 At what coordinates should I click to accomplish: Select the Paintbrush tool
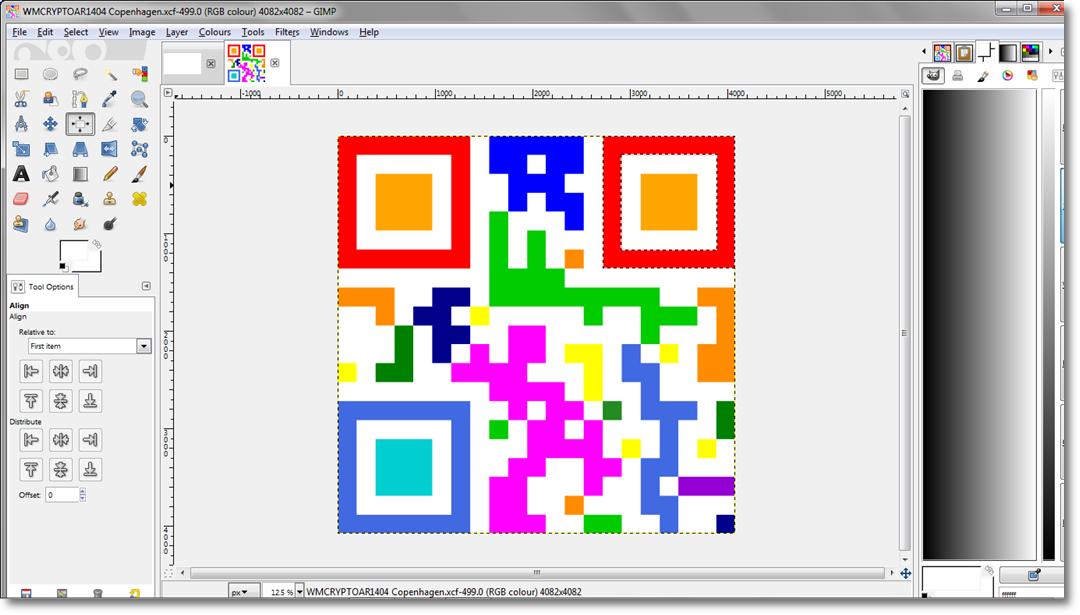[139, 174]
